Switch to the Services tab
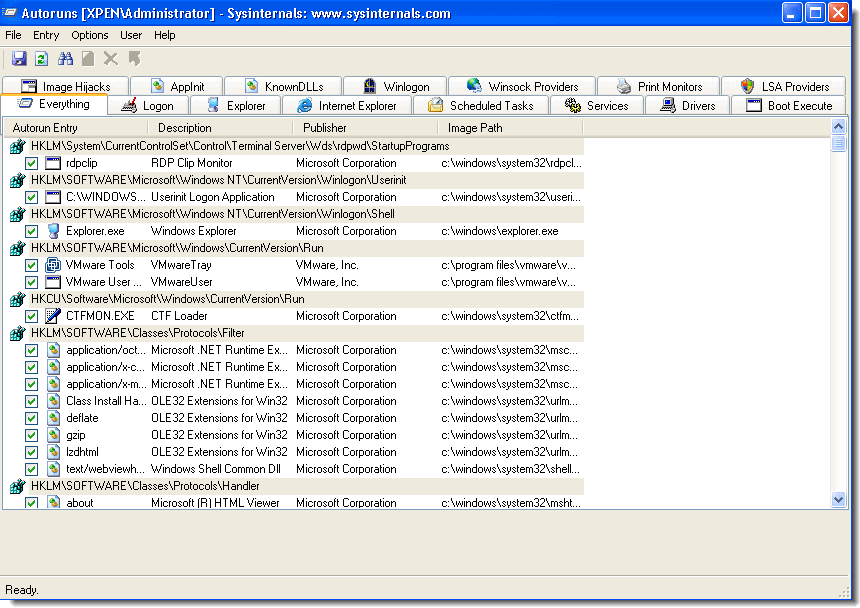This screenshot has width=860, height=608. [597, 105]
